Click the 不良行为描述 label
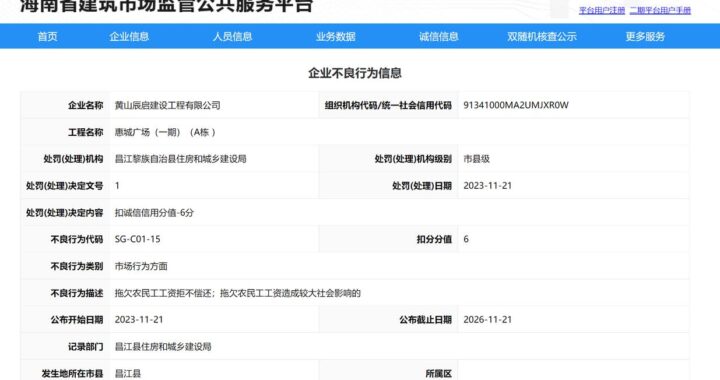Screen dimensions: 720x380 point(77,293)
